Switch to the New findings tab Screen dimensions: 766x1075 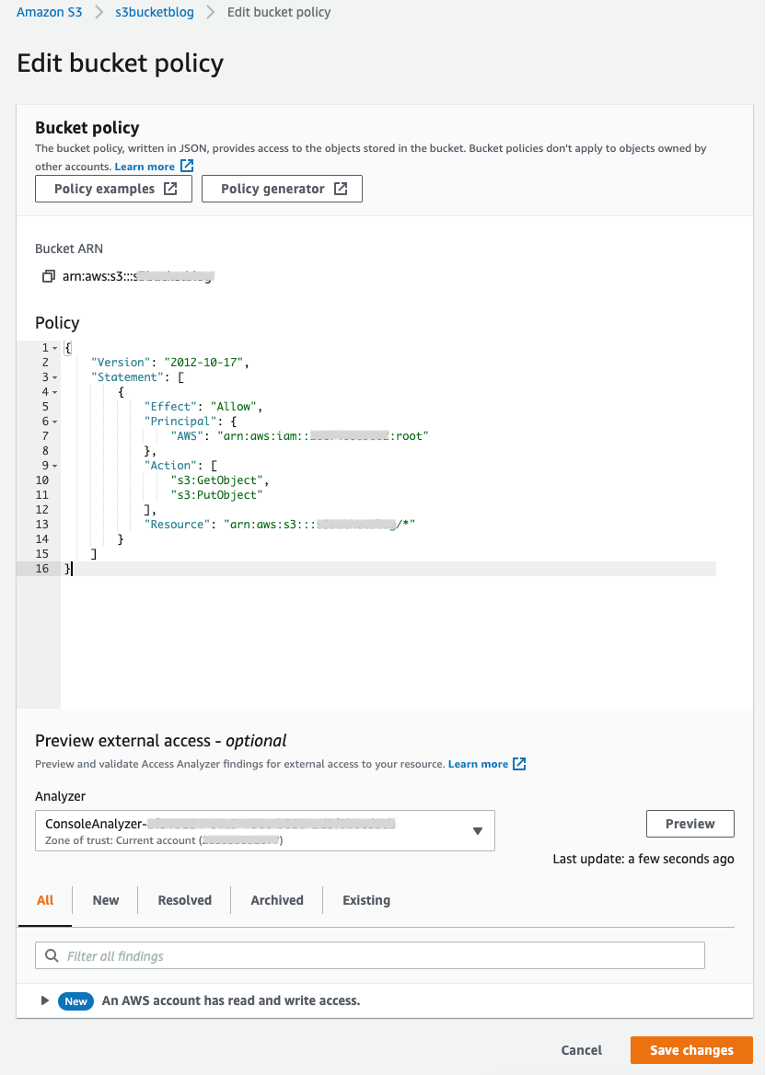[x=106, y=900]
